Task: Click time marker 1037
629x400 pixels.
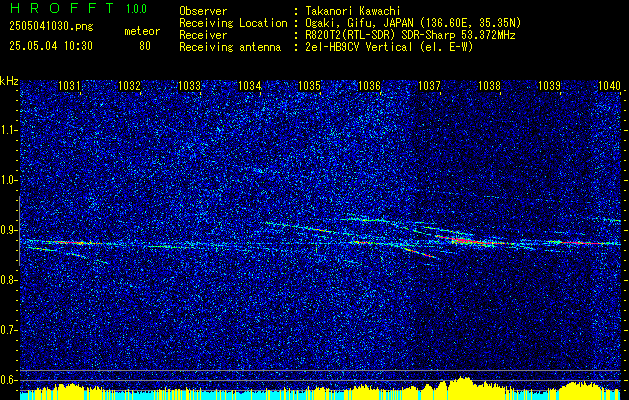Action: click(429, 85)
